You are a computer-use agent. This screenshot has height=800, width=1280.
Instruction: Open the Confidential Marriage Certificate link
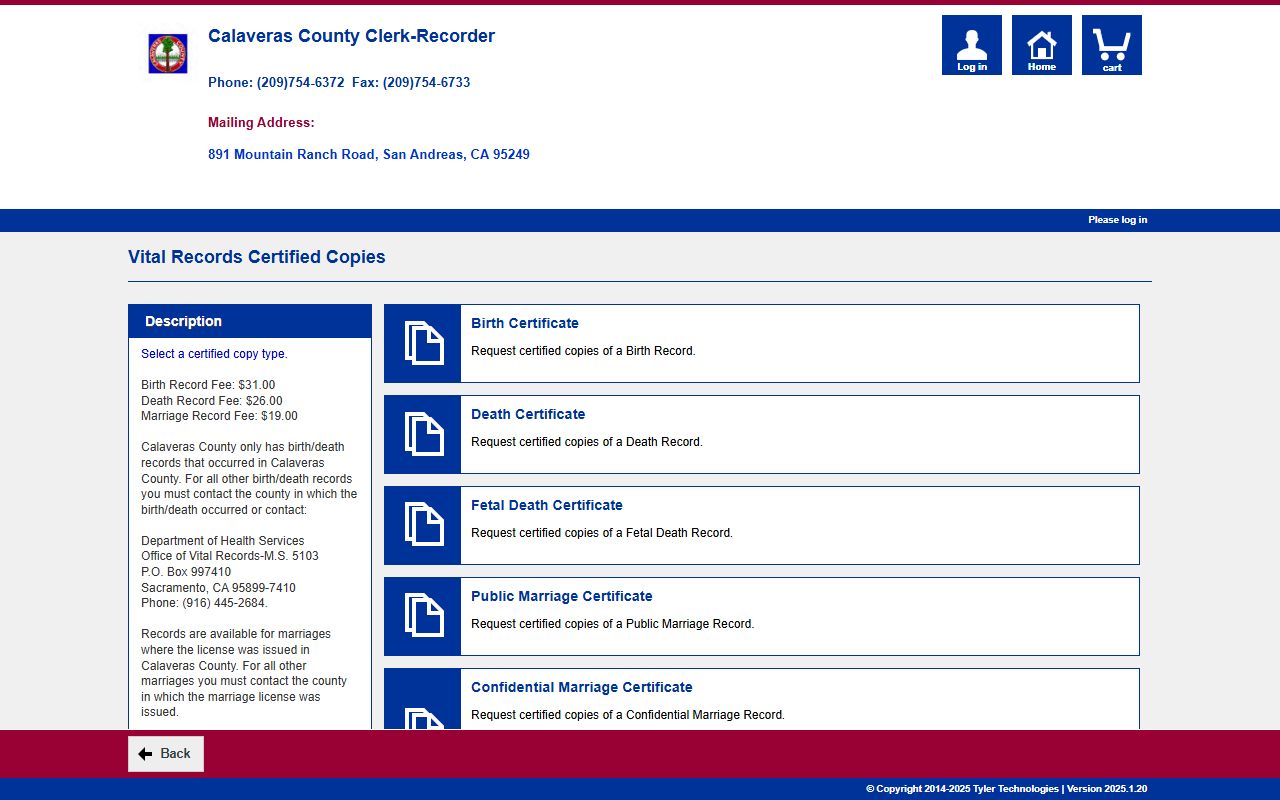(x=582, y=687)
